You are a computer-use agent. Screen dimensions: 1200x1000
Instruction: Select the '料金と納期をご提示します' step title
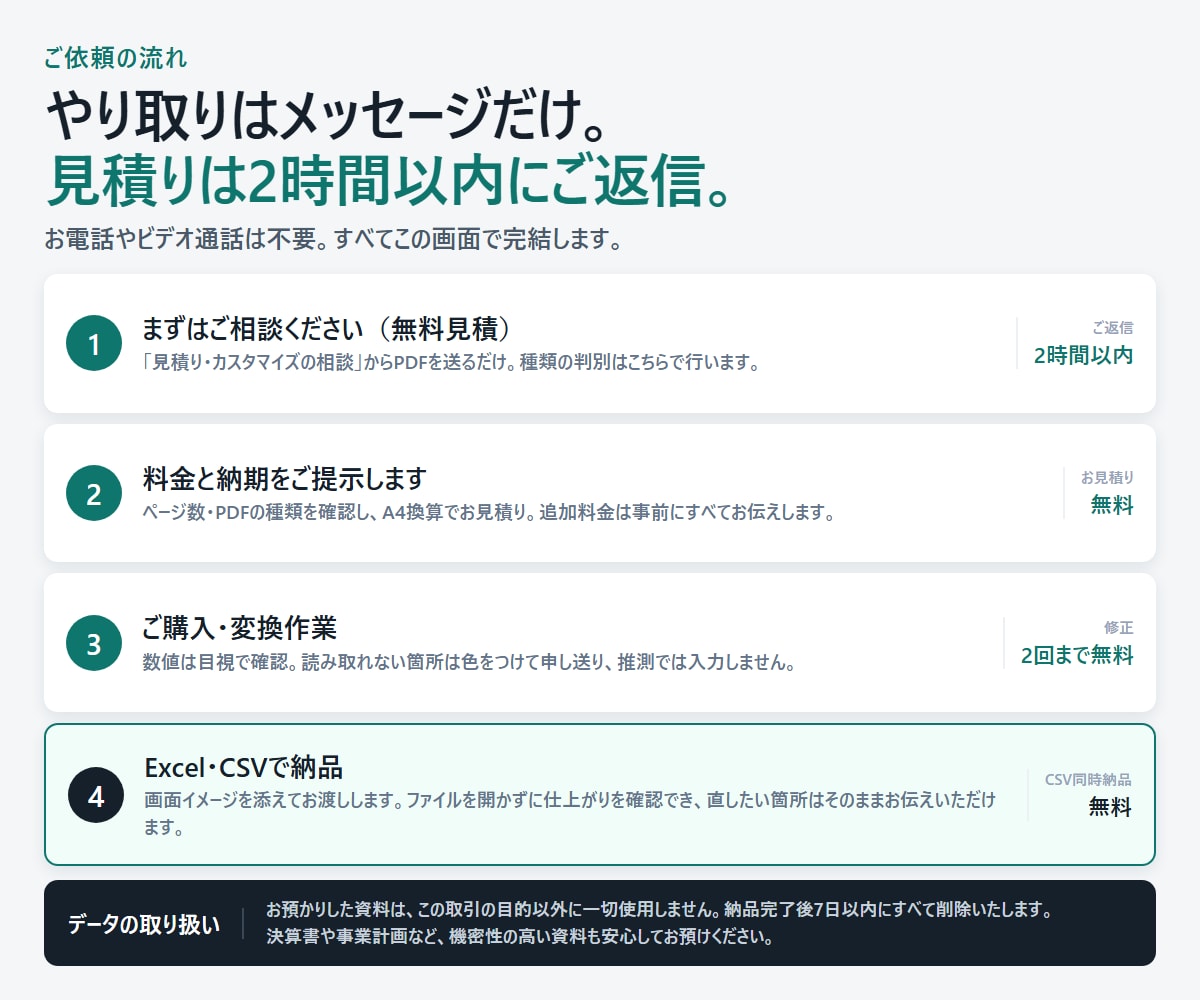click(x=285, y=478)
